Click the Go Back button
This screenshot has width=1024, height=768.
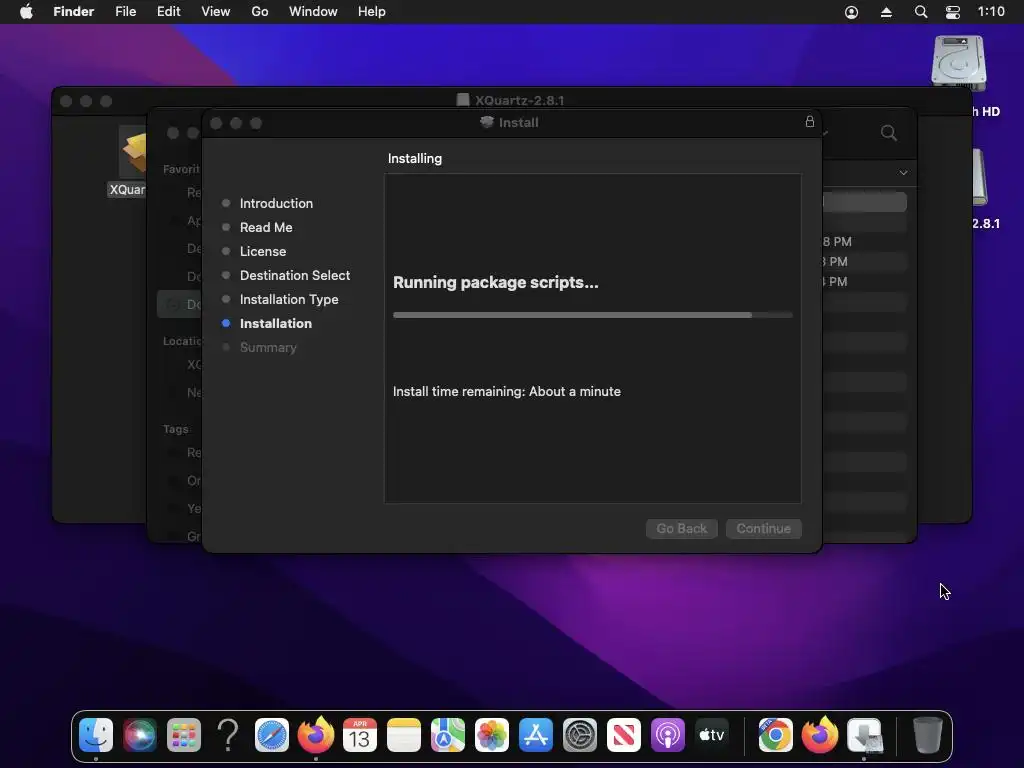click(682, 528)
